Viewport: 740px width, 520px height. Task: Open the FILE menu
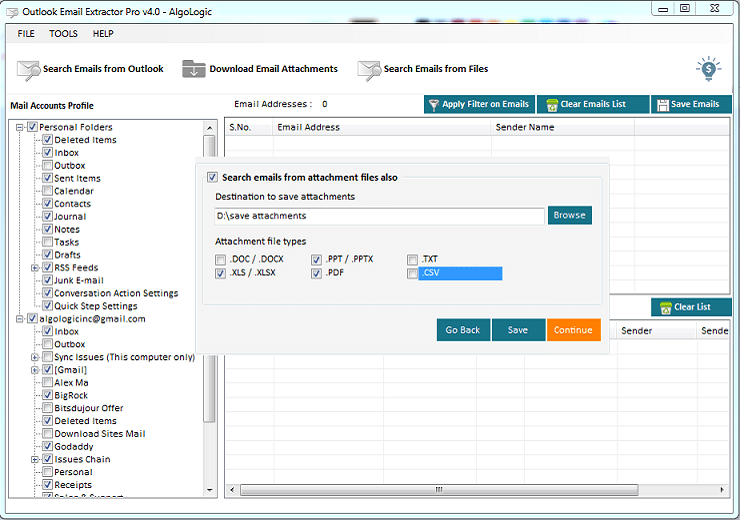point(26,33)
